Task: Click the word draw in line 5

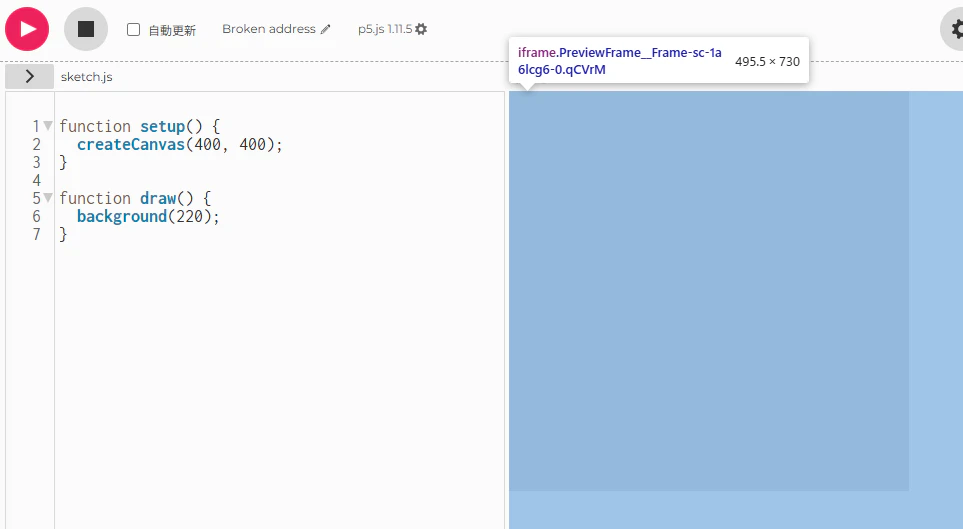Action: pyautogui.click(x=158, y=198)
